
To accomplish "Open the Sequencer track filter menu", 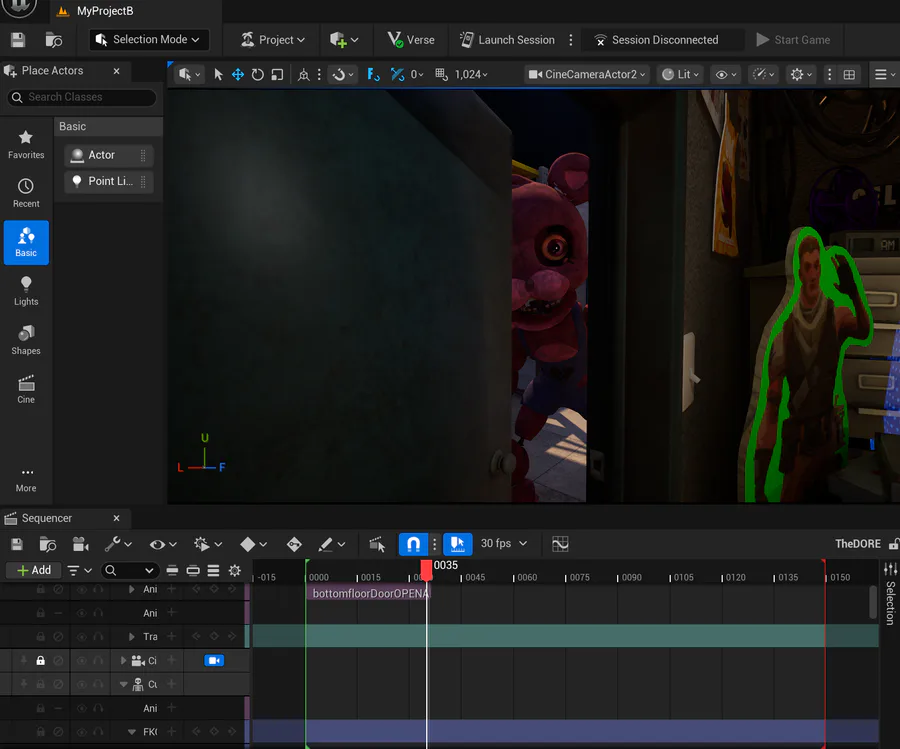I will (79, 571).
